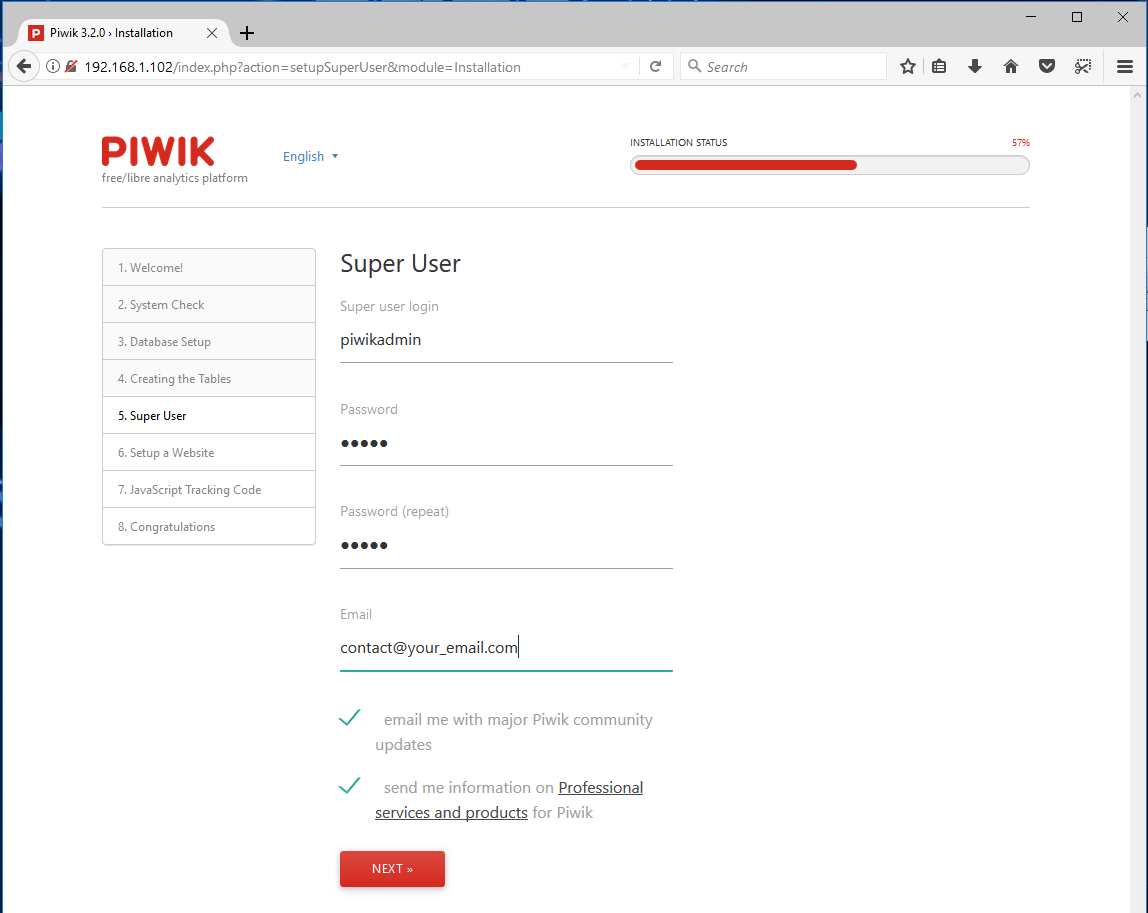Open the Professional services and products link
The image size is (1148, 913).
pos(509,800)
